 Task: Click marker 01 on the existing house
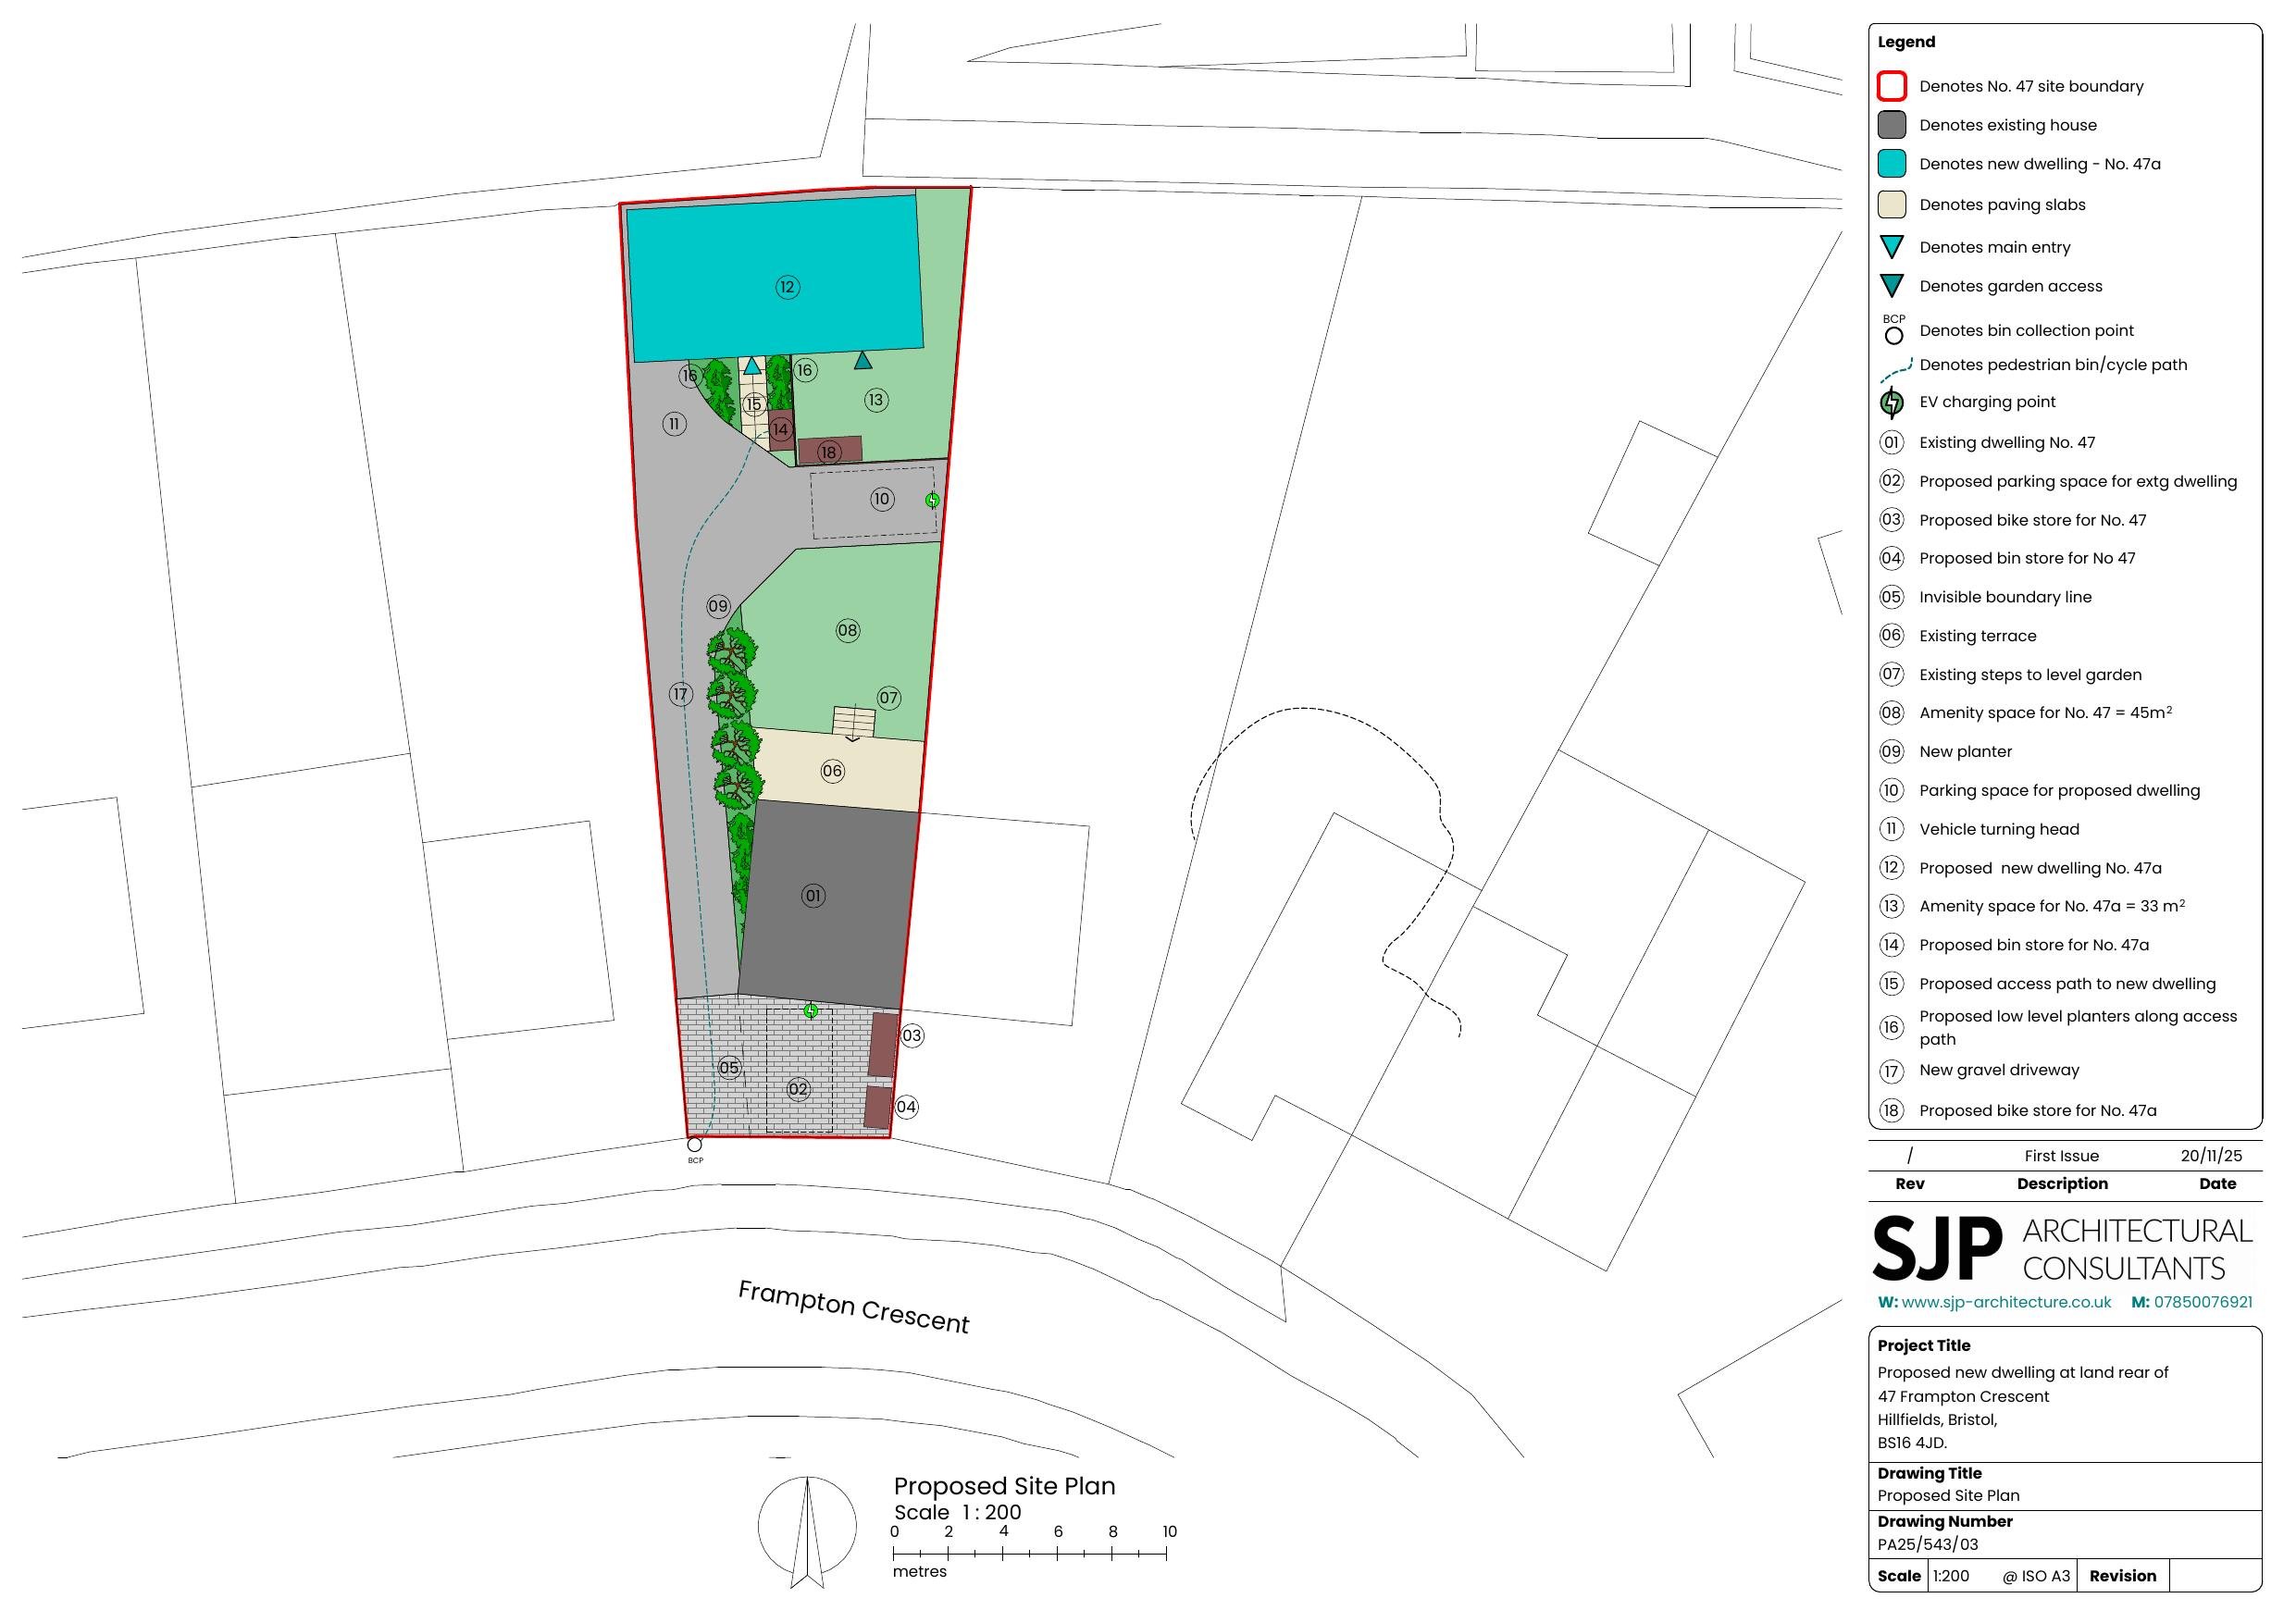[813, 896]
